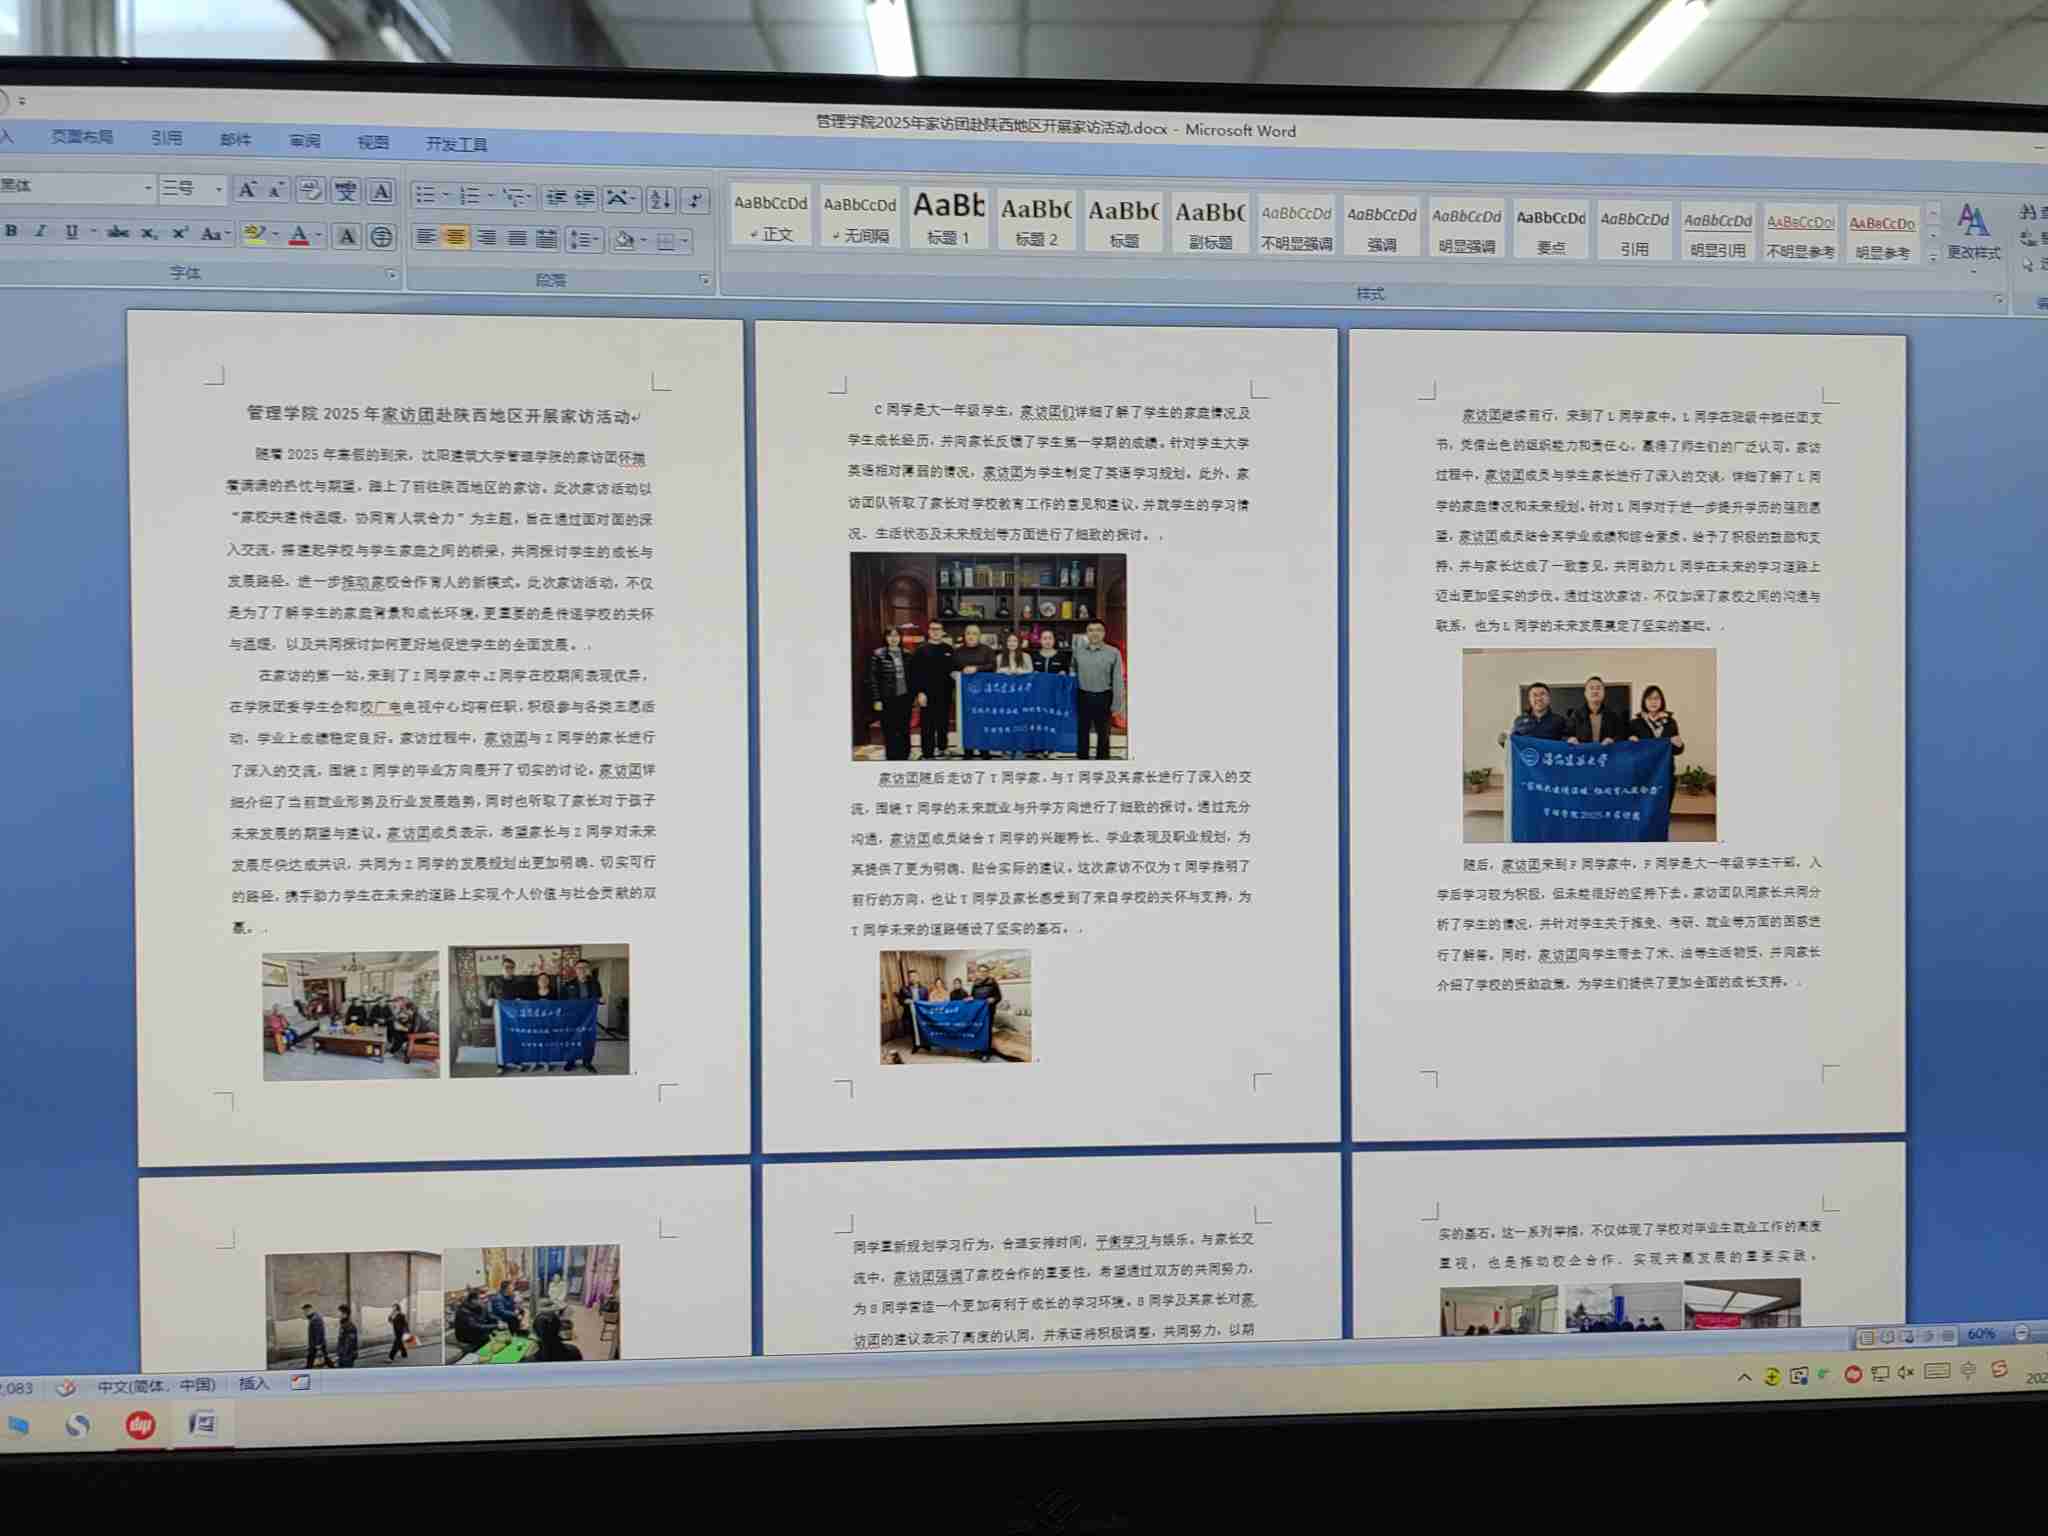Toggle italic formatting
The image size is (2048, 1536).
click(41, 231)
